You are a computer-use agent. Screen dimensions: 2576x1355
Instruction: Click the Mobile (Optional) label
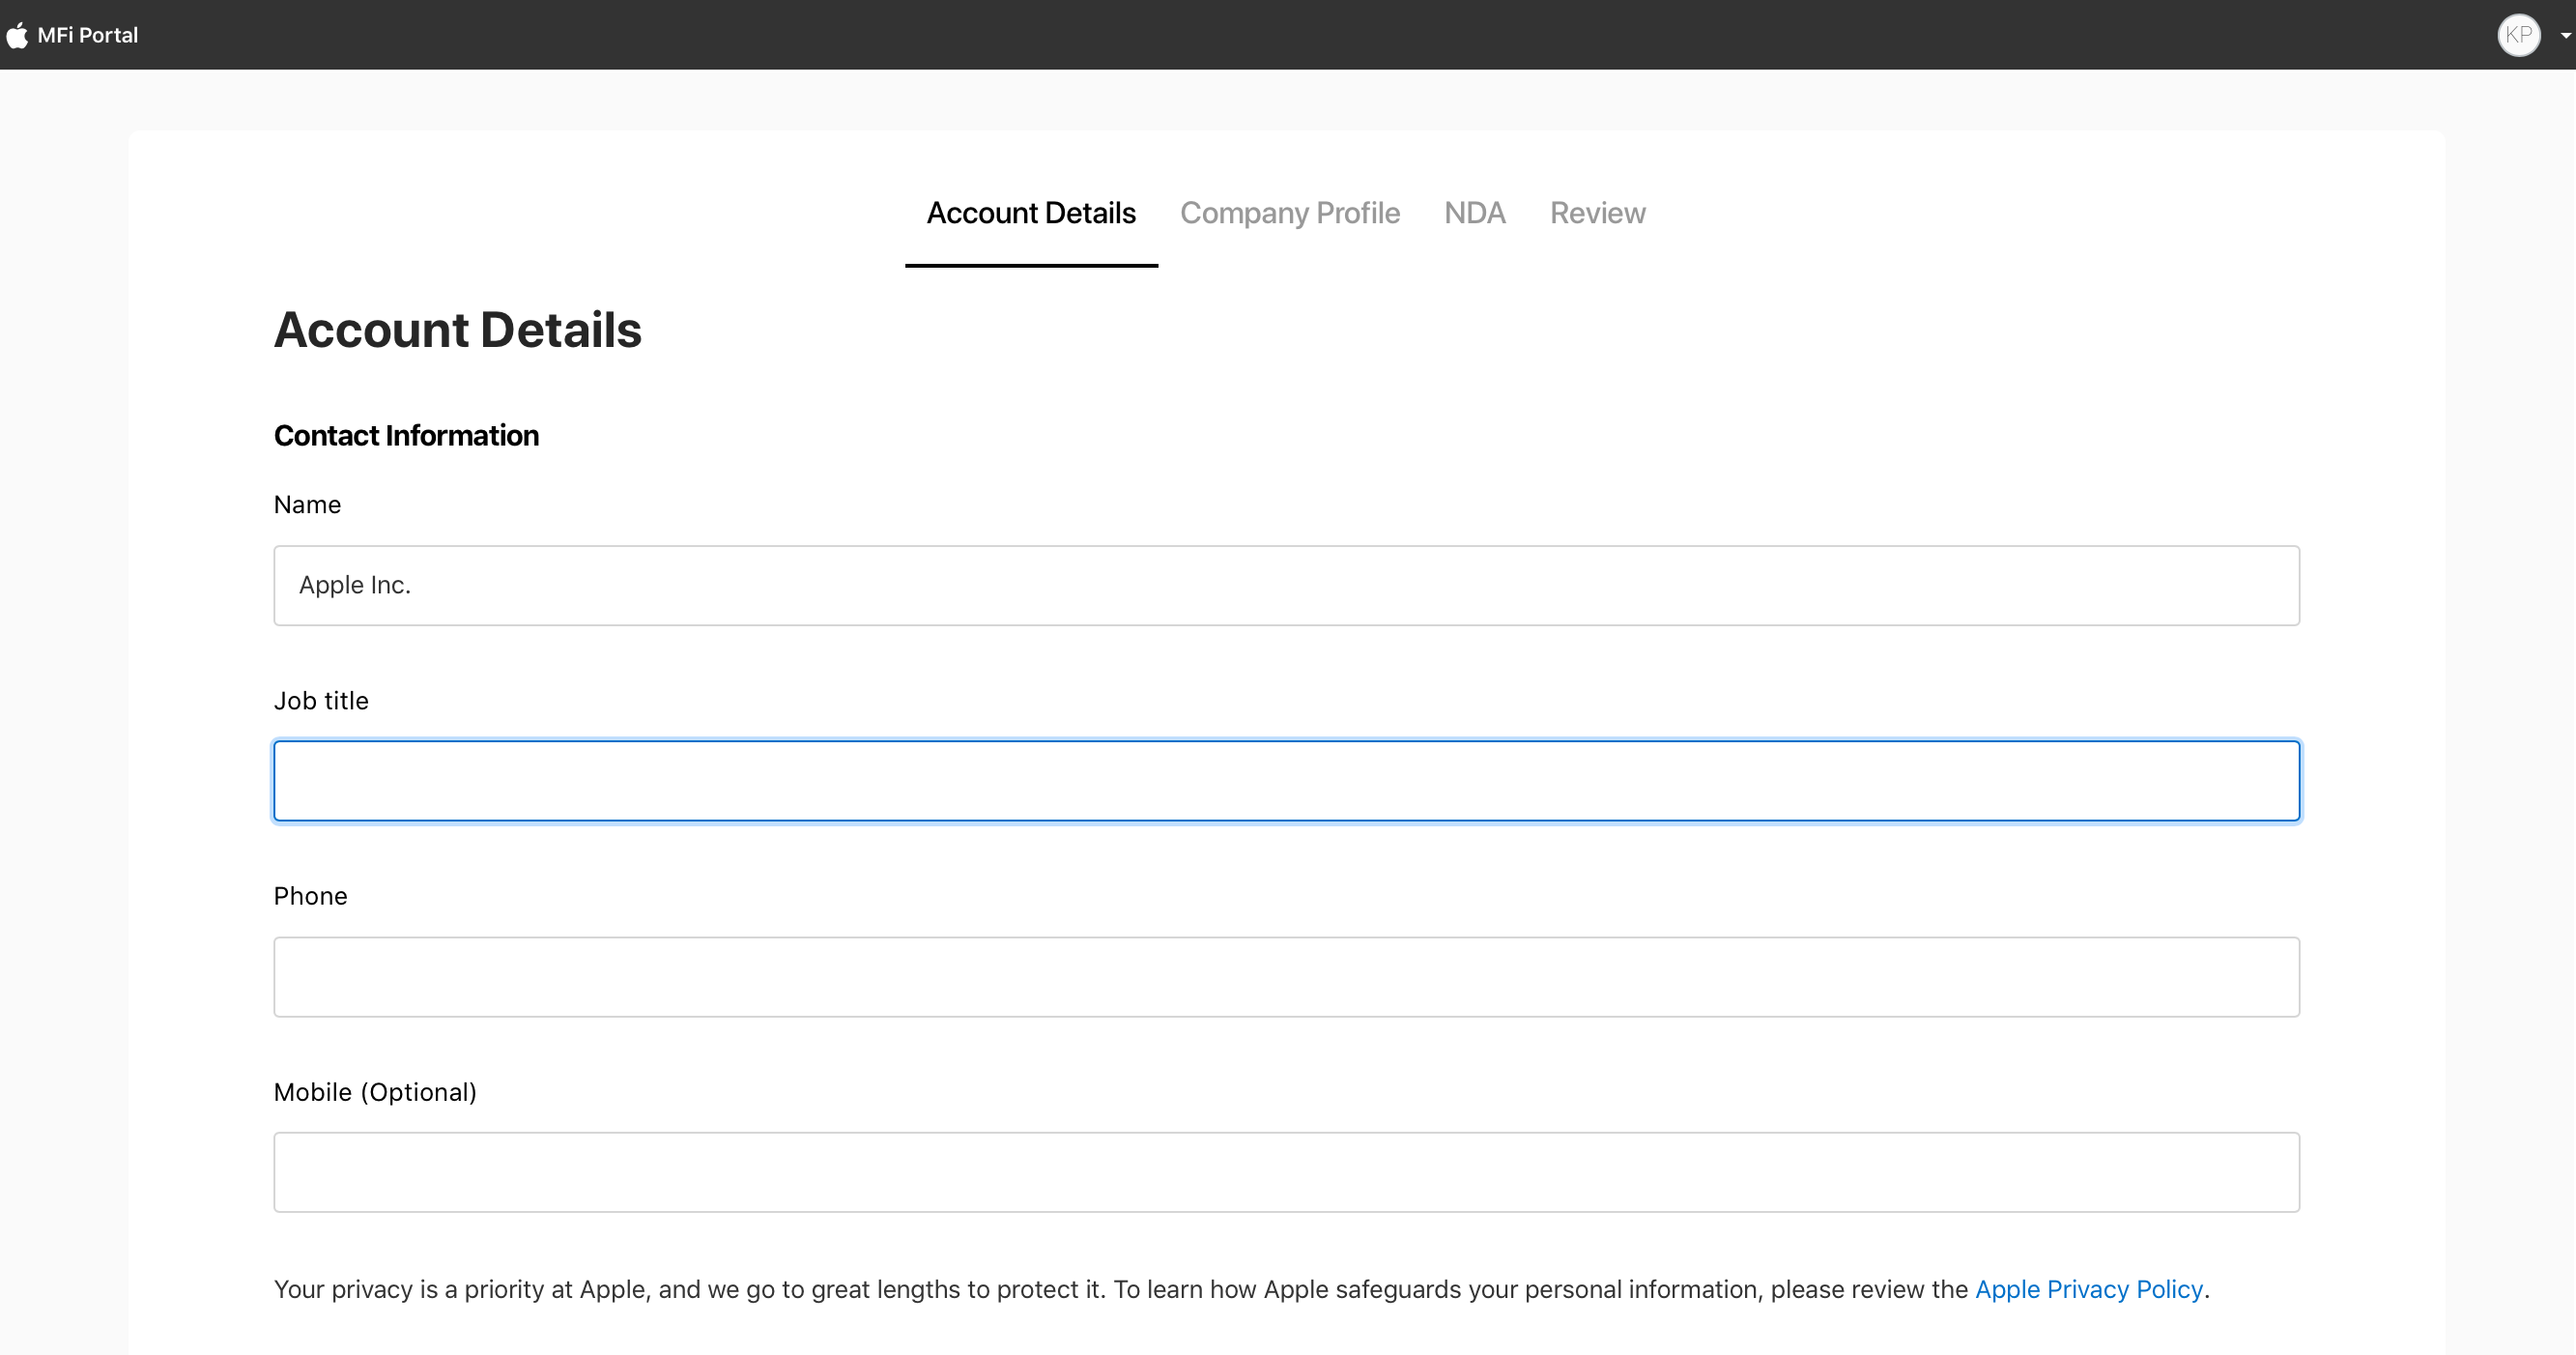click(375, 1092)
